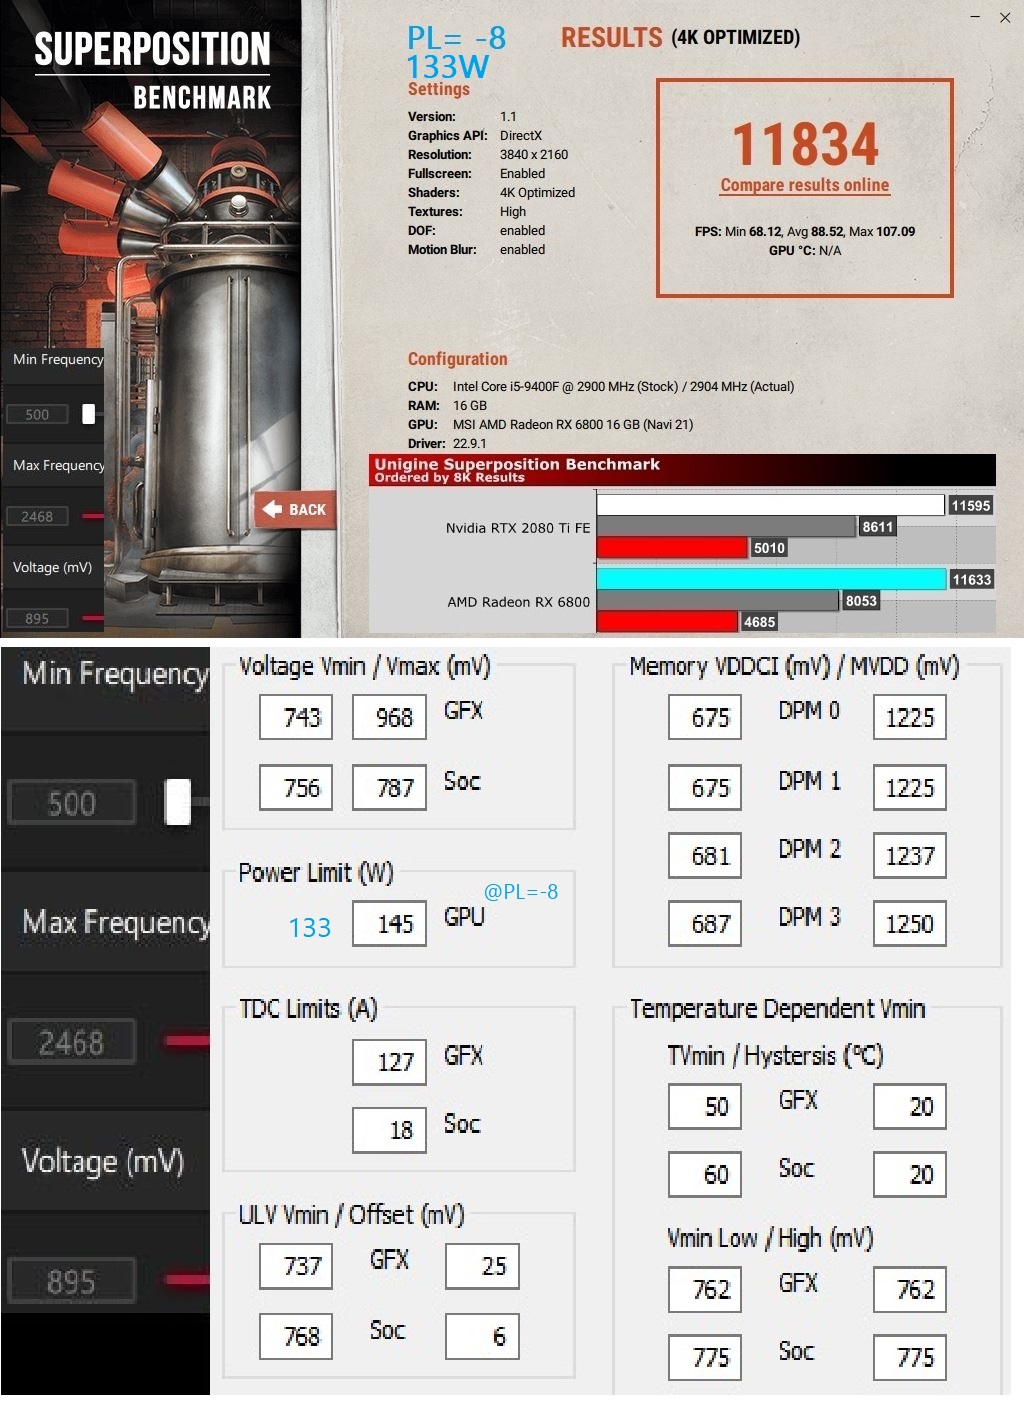Viewport: 1024px width, 1404px height.
Task: Click the chart value 11595
Action: [971, 506]
